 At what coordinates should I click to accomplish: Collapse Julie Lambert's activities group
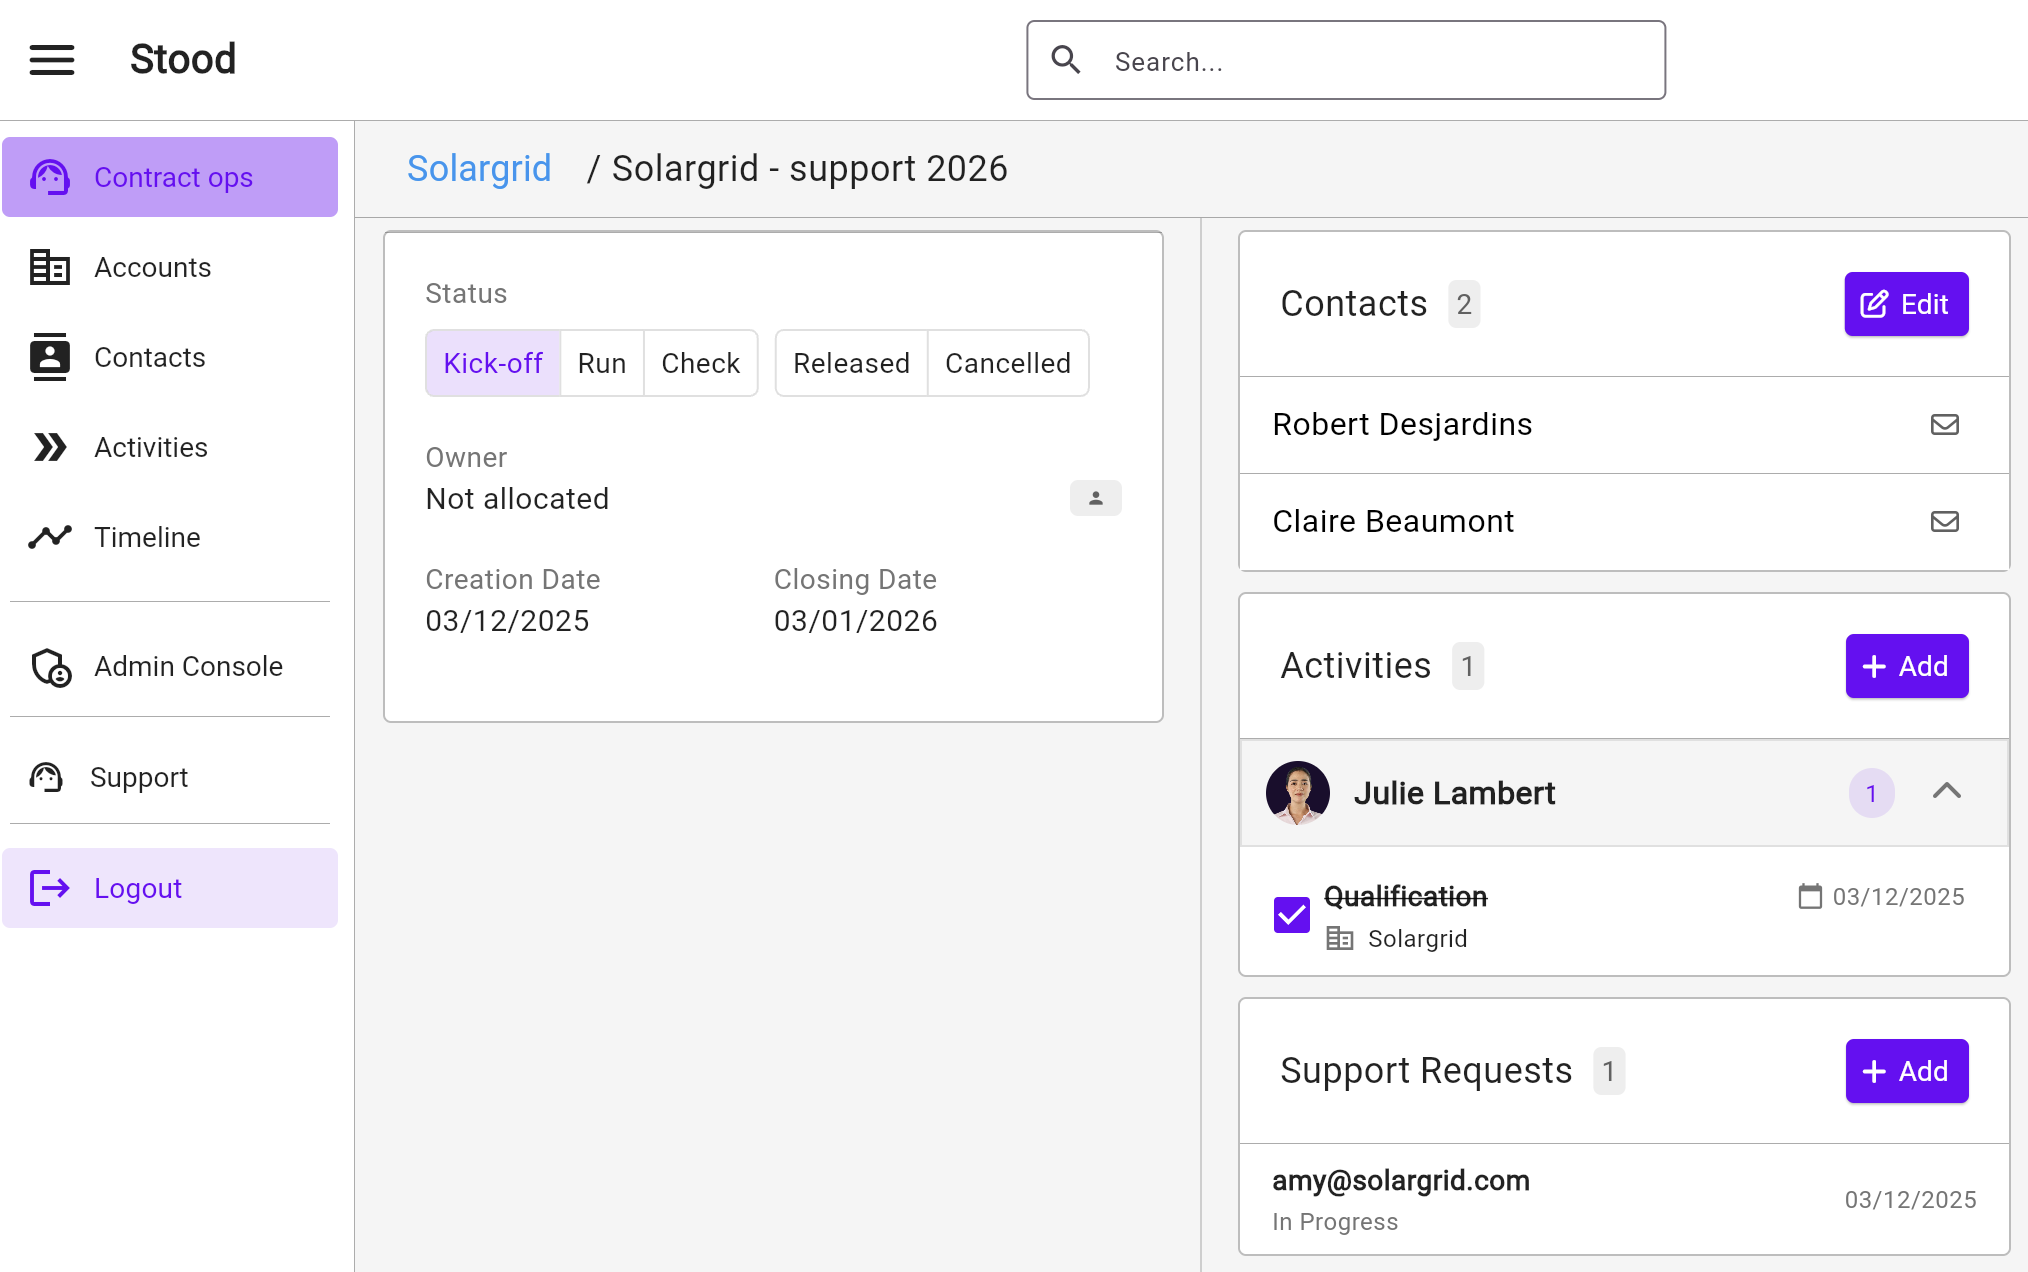coord(1946,792)
